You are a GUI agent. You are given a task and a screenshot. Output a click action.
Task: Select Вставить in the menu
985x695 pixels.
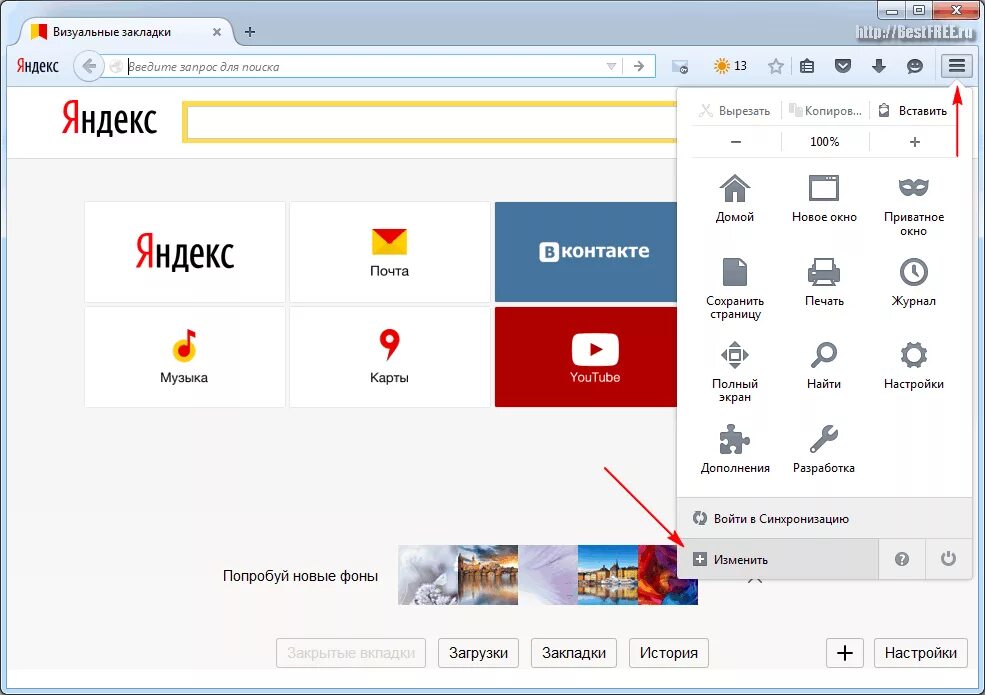point(913,111)
